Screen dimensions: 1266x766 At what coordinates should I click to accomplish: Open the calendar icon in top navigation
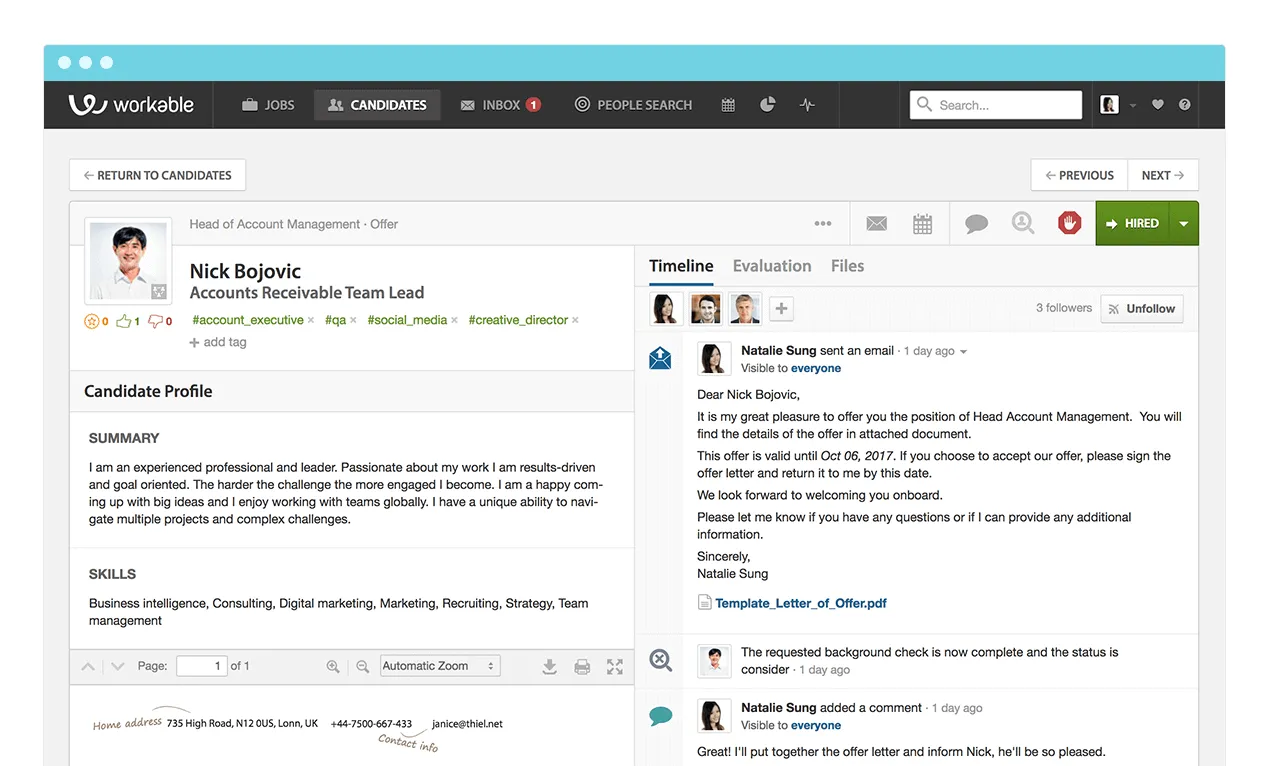(728, 105)
